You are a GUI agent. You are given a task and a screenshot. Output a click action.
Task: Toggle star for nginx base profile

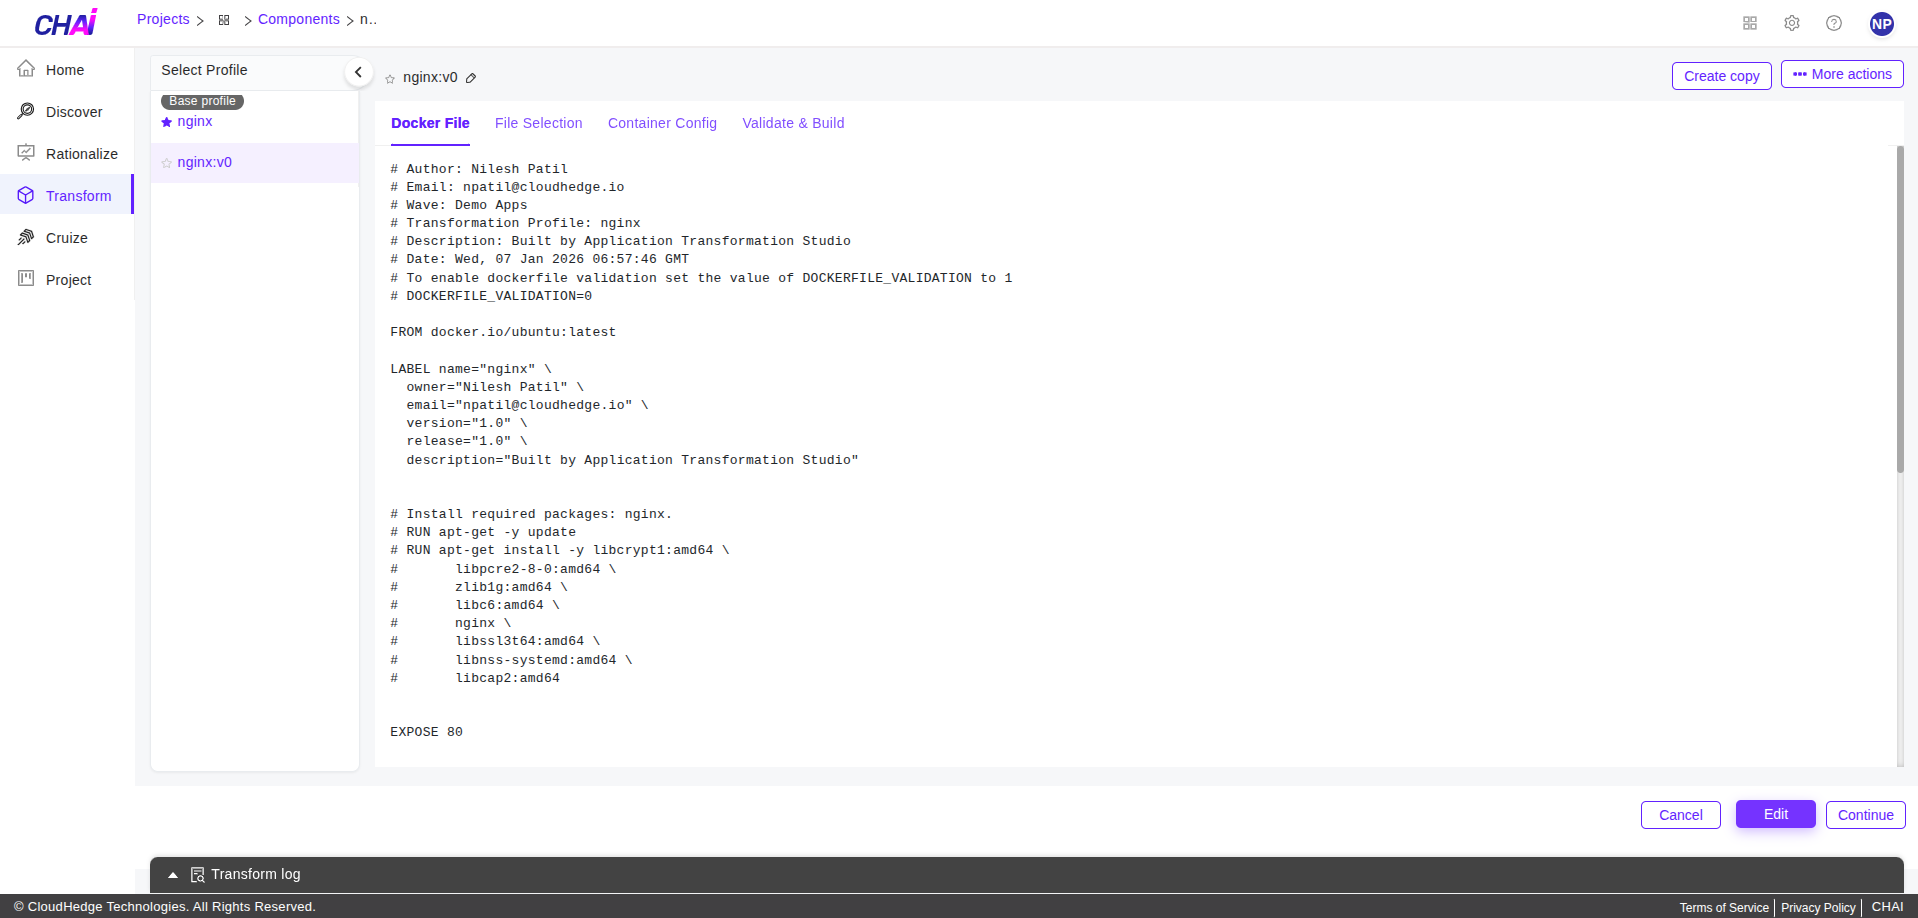click(x=167, y=122)
